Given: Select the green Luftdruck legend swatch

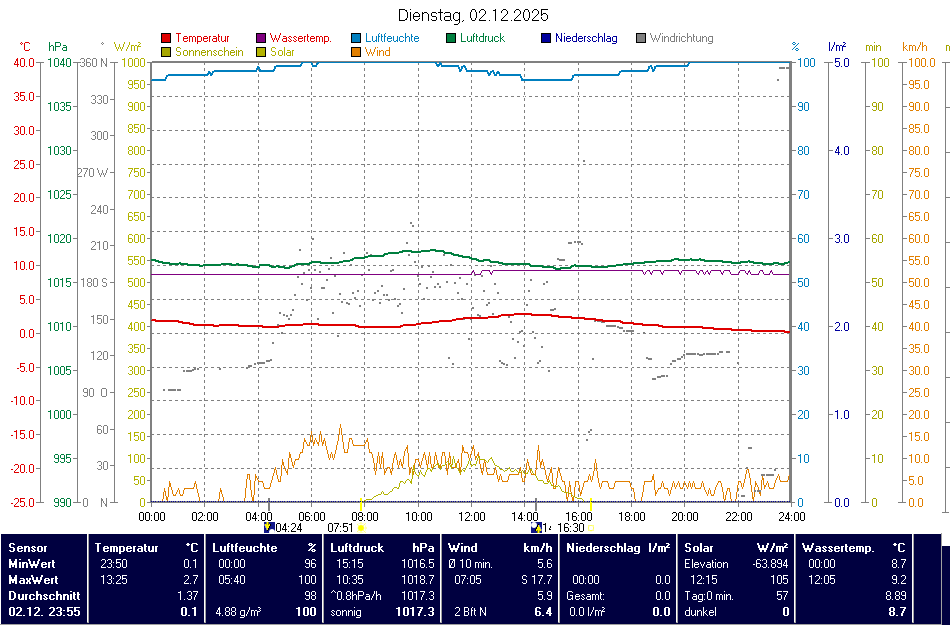Looking at the screenshot, I should (x=451, y=39).
